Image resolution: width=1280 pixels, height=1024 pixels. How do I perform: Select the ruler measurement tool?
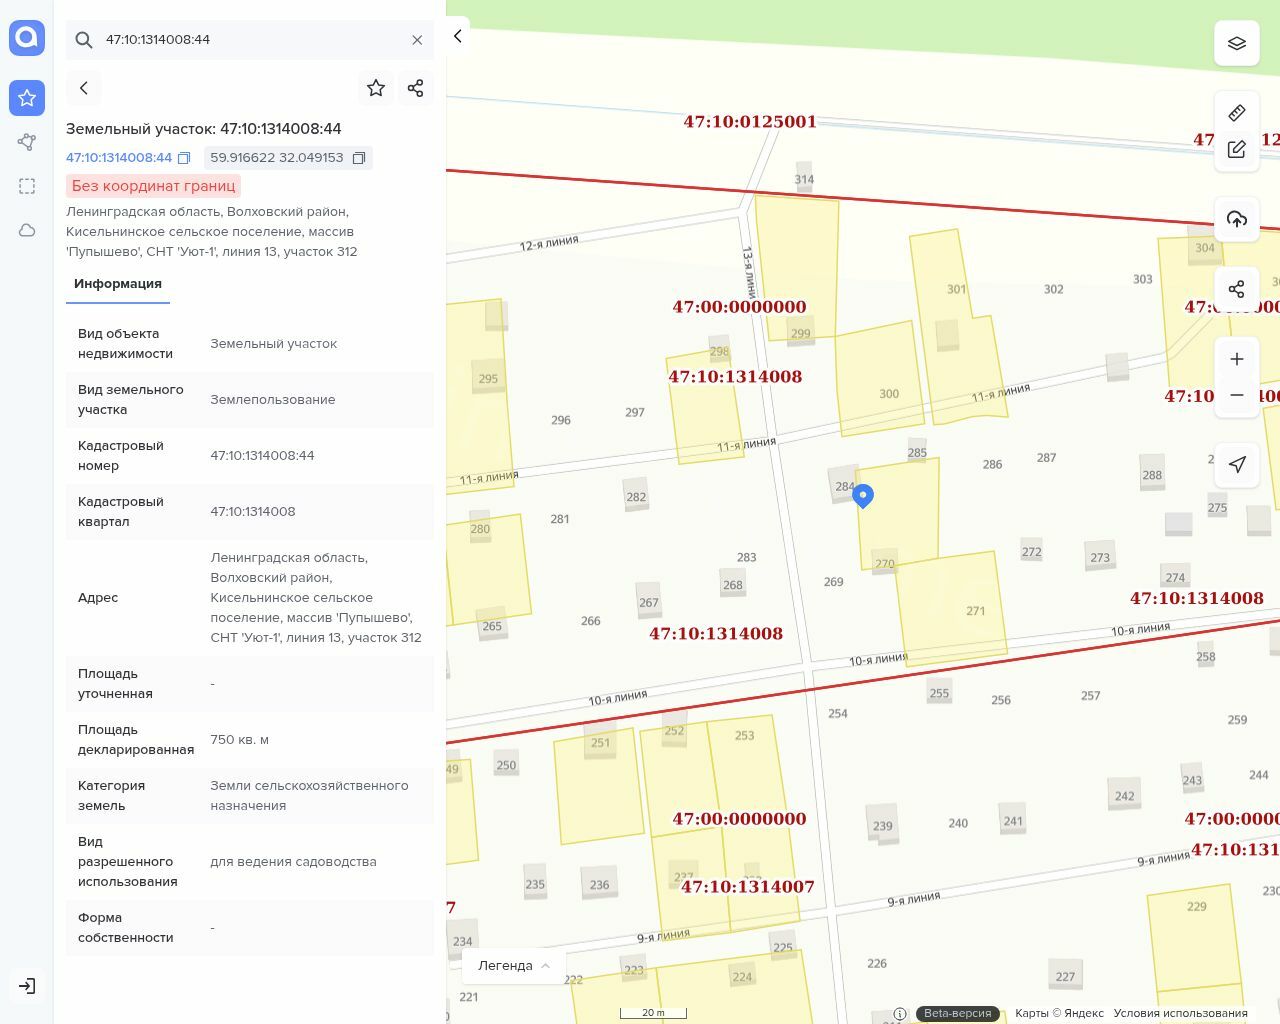[1236, 113]
